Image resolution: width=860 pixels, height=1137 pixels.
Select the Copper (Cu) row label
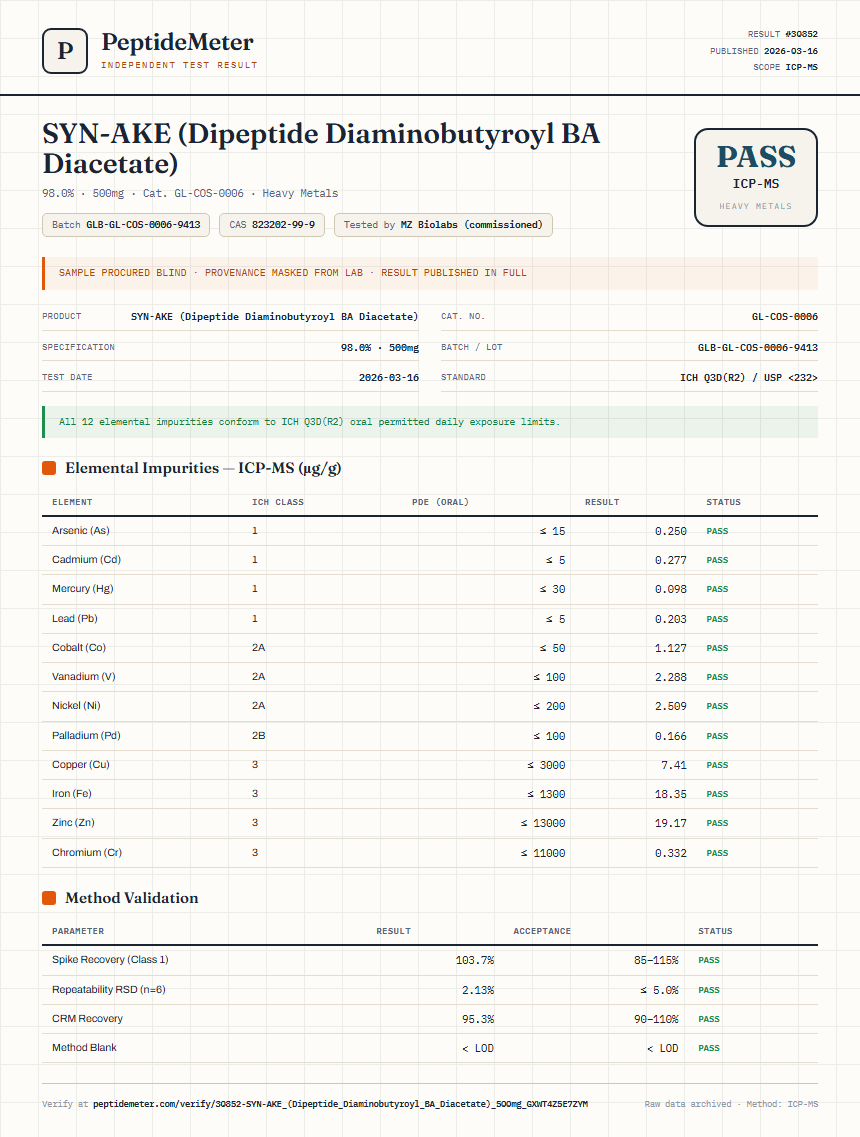point(81,764)
